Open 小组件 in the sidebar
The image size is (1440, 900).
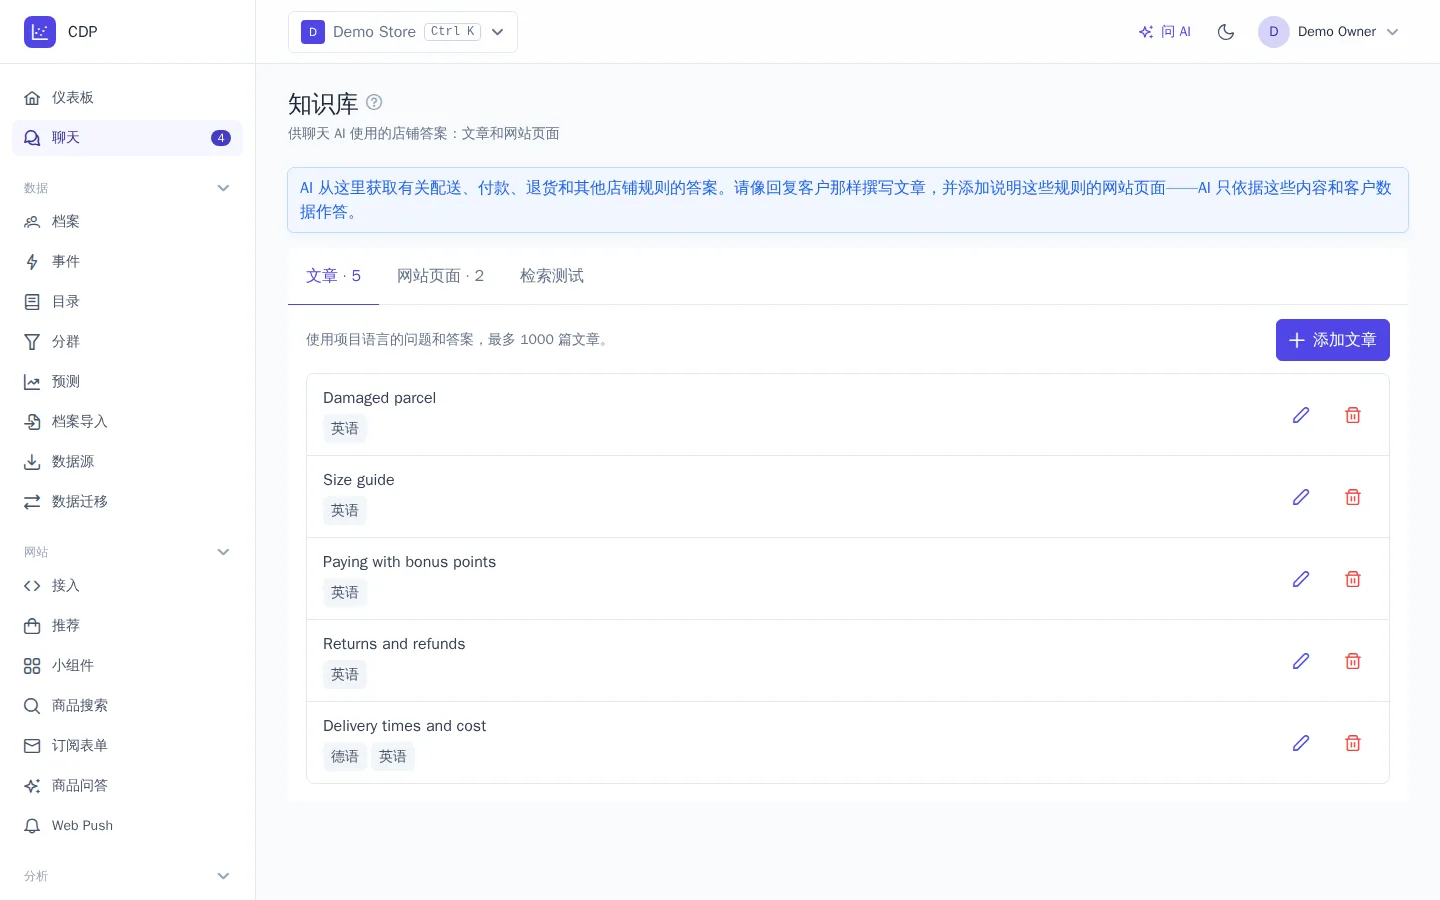click(127, 666)
